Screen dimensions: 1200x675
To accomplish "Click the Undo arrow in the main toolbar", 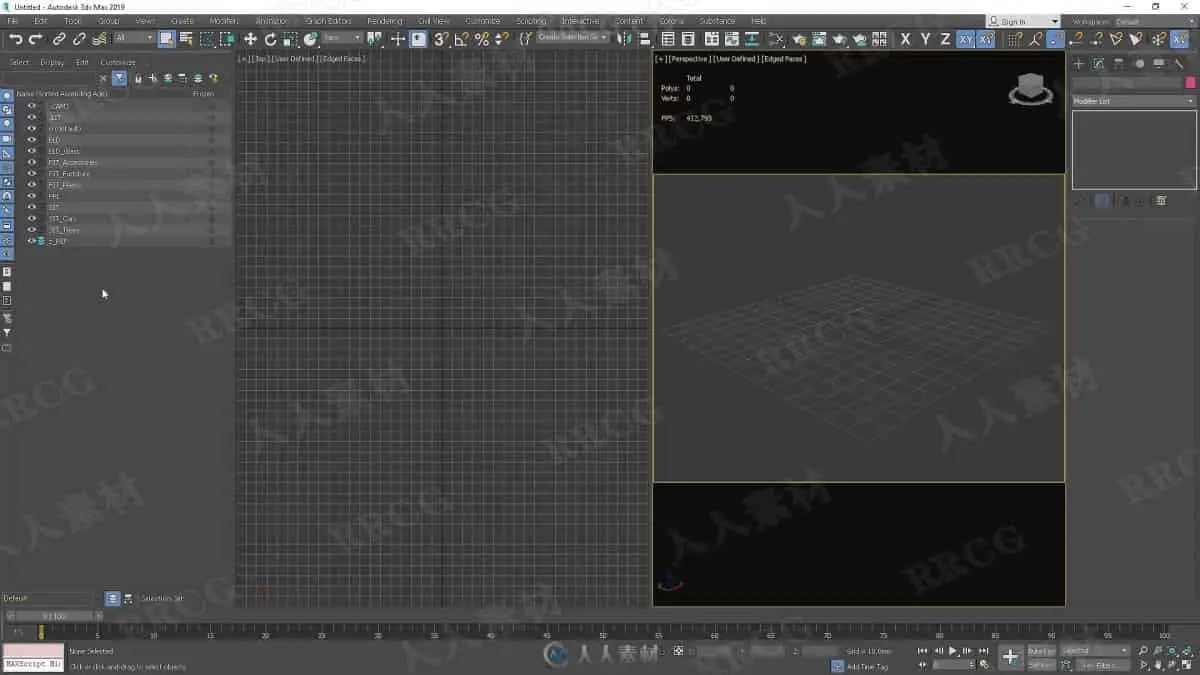I will (x=16, y=39).
